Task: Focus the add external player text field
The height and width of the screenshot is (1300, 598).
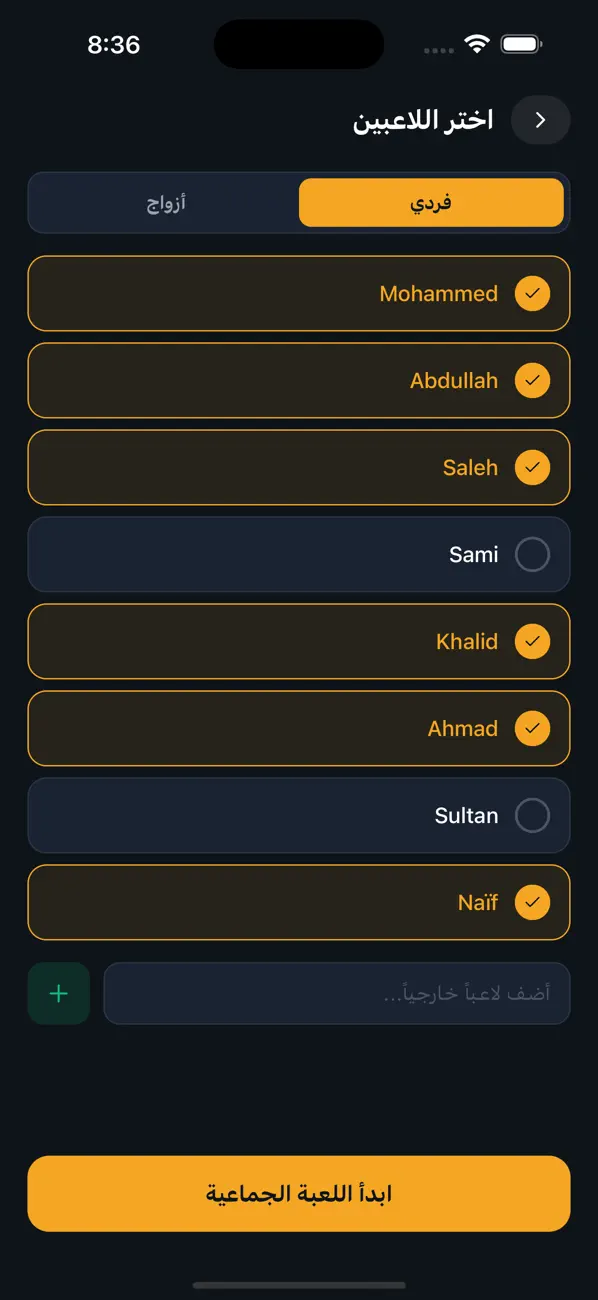Action: click(x=337, y=993)
